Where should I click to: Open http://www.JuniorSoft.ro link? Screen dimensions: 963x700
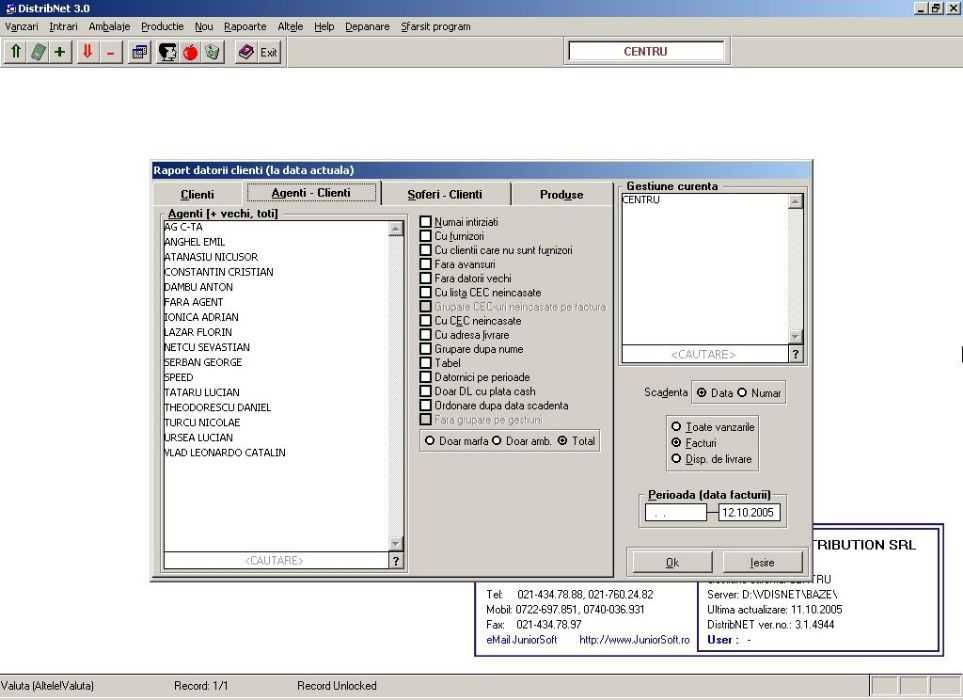[x=634, y=640]
